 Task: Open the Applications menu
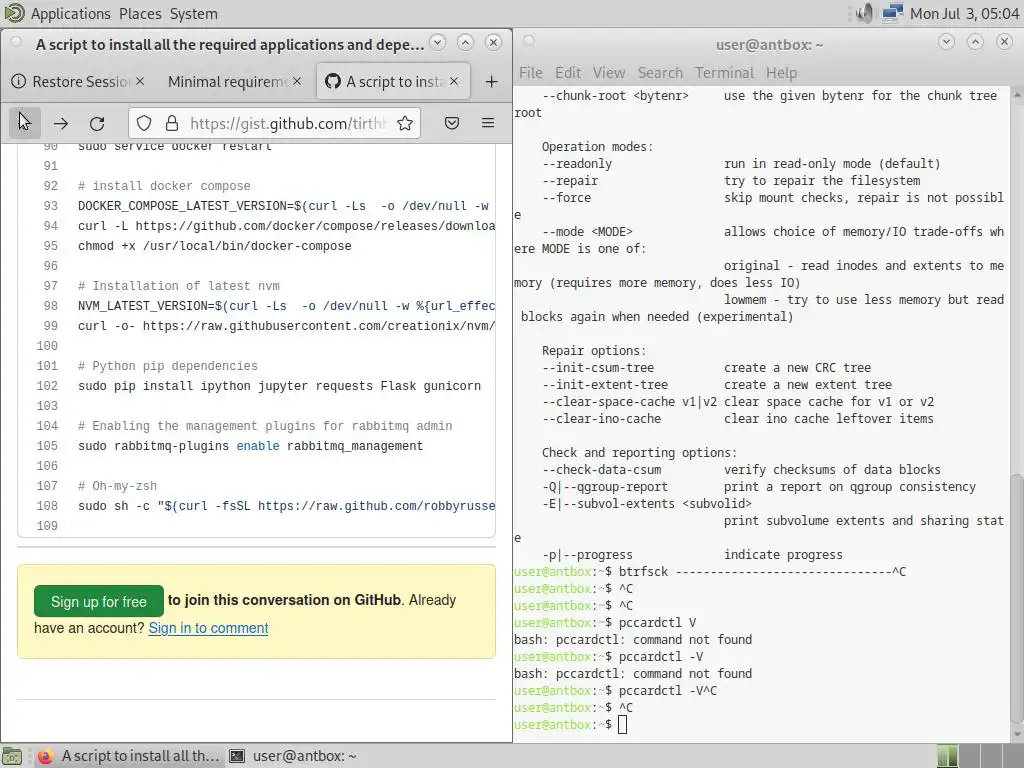[71, 13]
